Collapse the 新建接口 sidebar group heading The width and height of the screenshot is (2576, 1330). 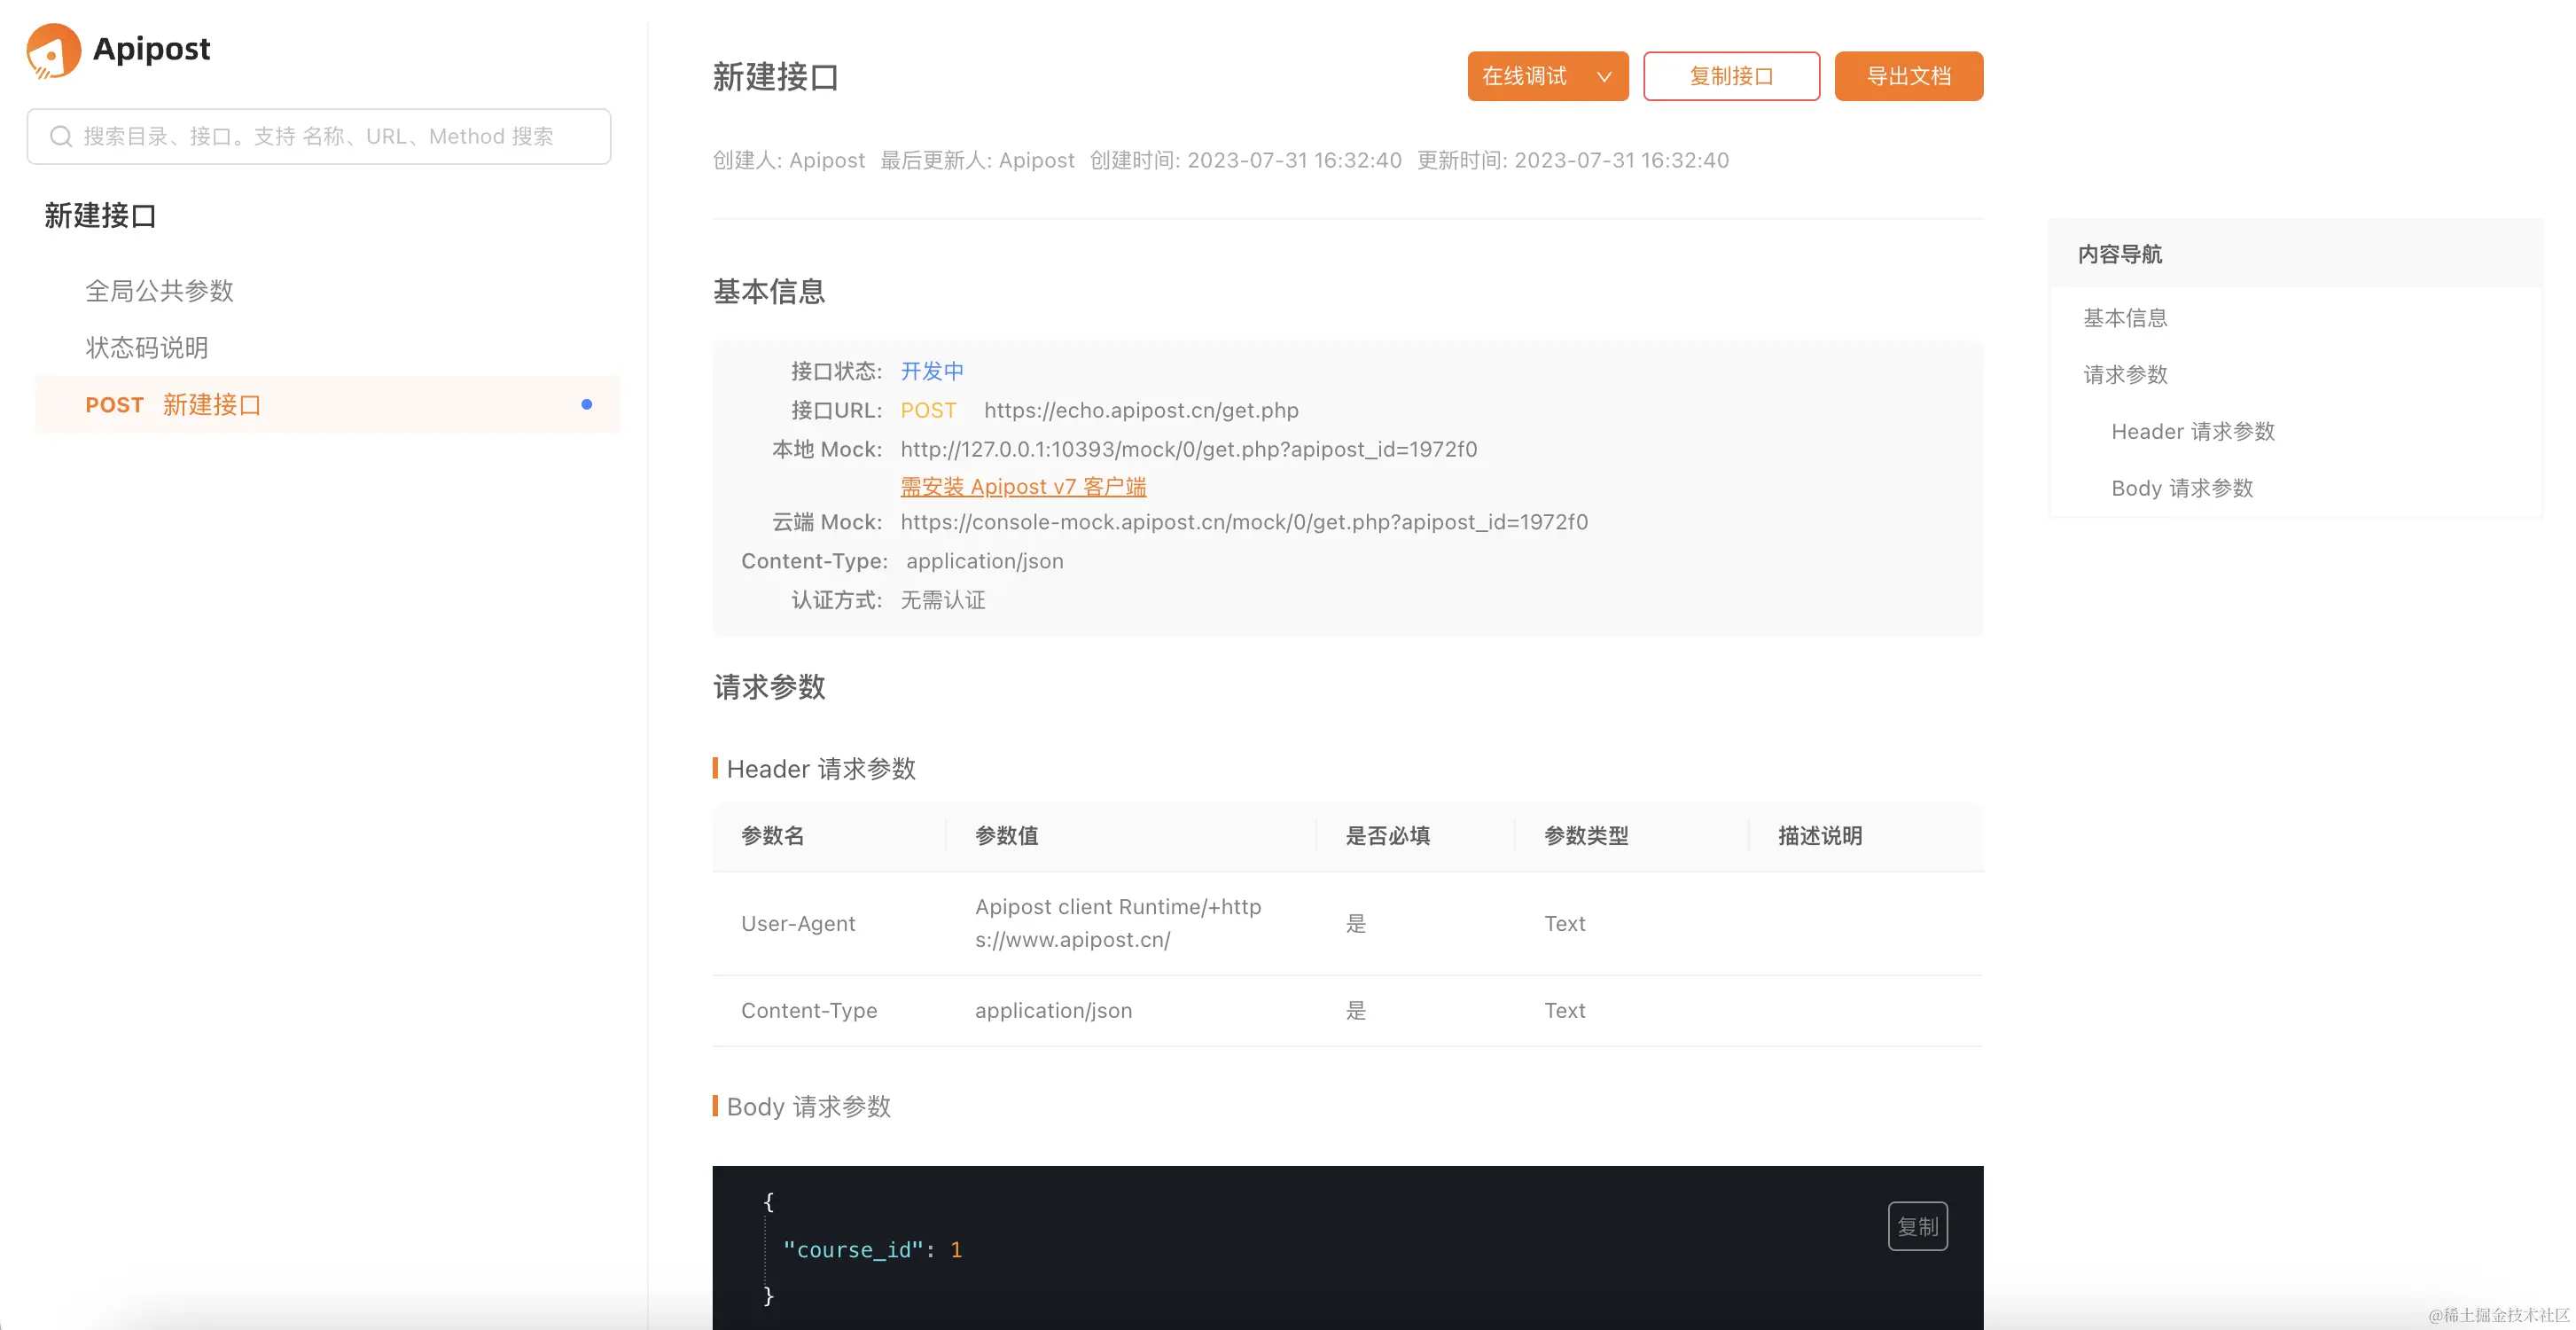100,216
